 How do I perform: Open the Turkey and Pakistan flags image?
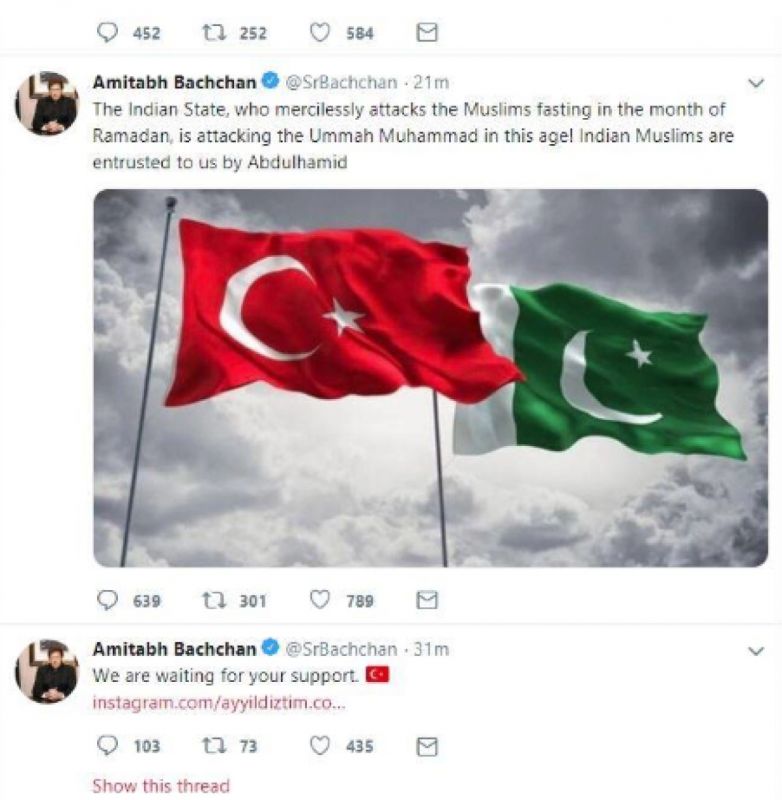click(431, 378)
